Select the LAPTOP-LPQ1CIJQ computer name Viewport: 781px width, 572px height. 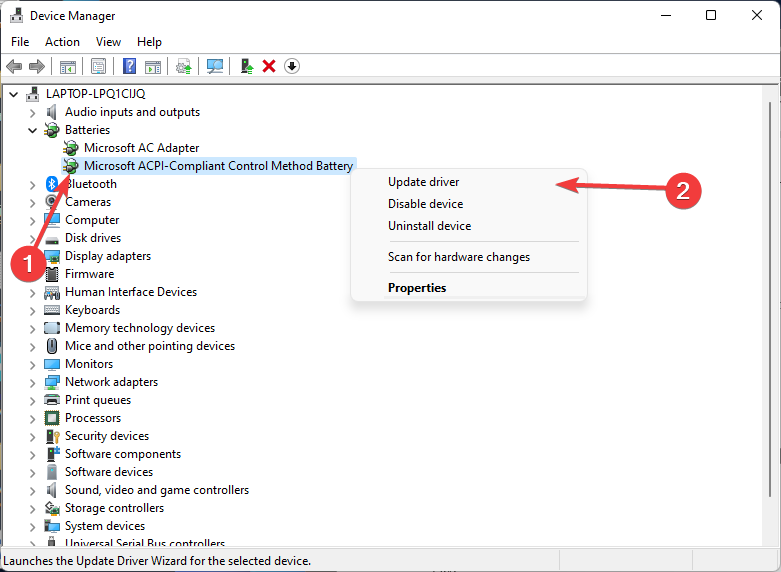[x=95, y=94]
